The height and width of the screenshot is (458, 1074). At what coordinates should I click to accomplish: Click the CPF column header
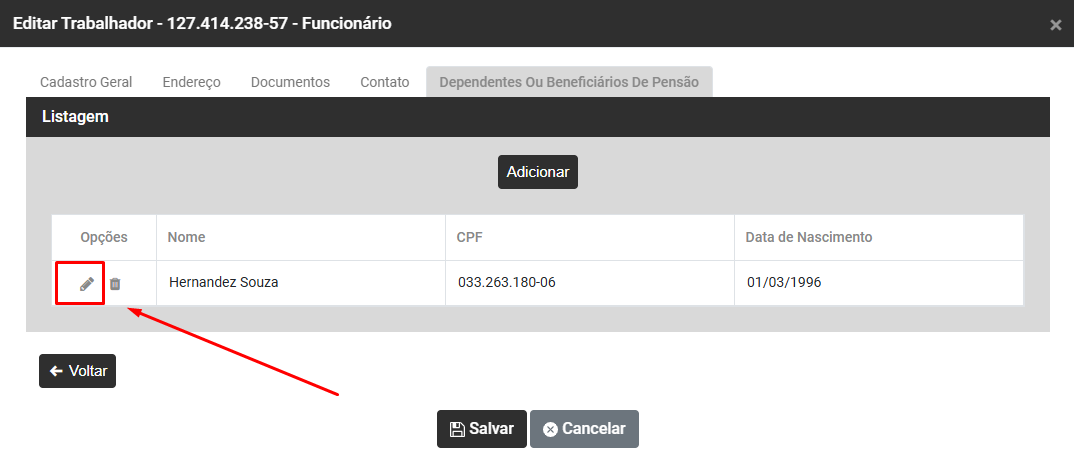(x=470, y=237)
